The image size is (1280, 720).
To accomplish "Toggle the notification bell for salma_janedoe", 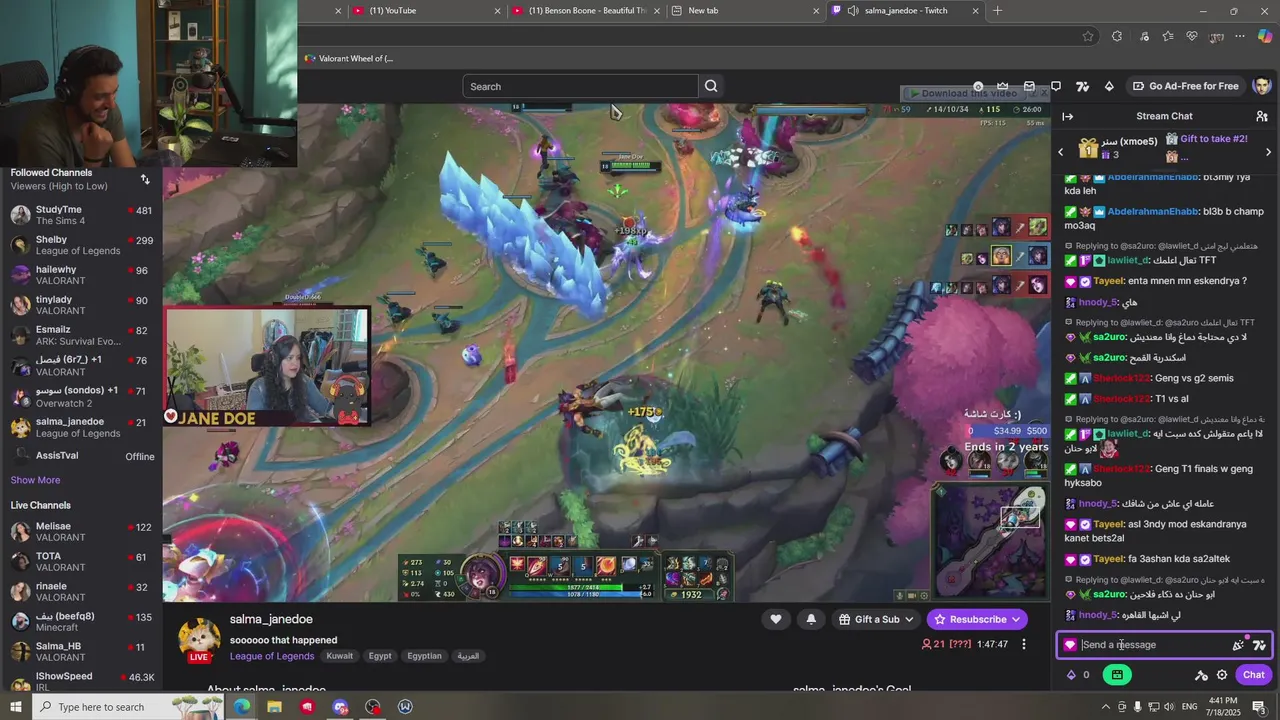I will tap(811, 619).
